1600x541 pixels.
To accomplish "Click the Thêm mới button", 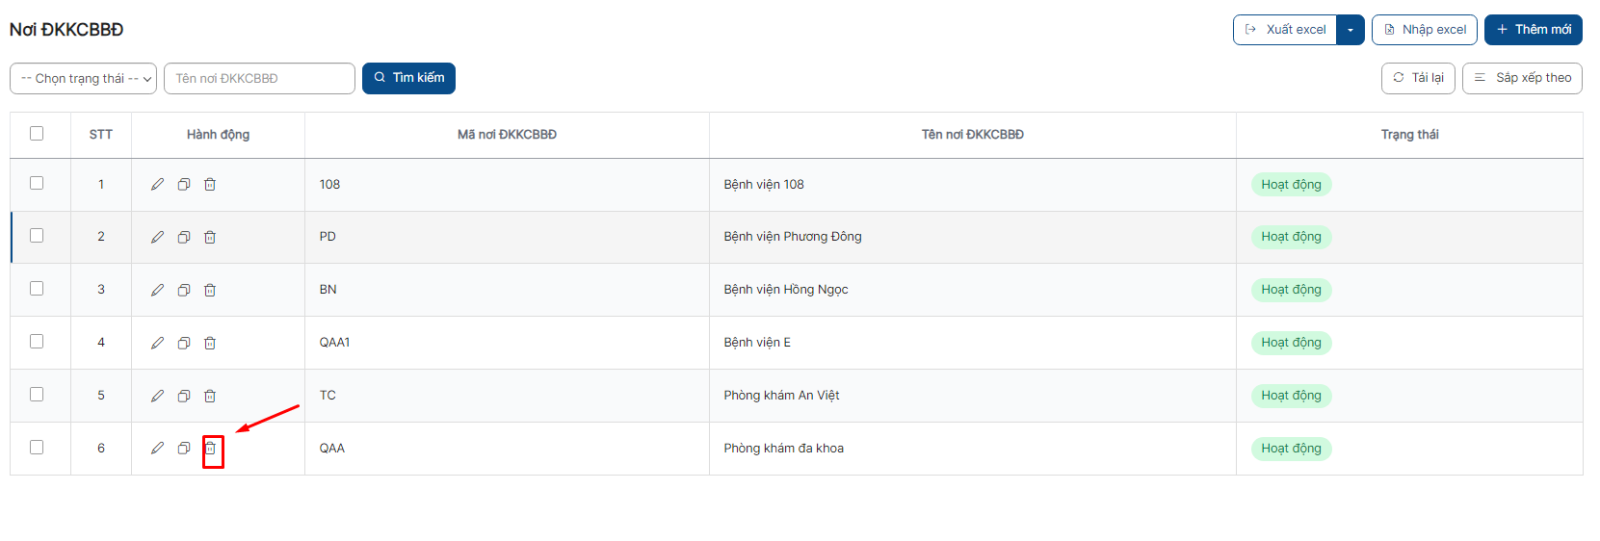I will click(x=1533, y=30).
